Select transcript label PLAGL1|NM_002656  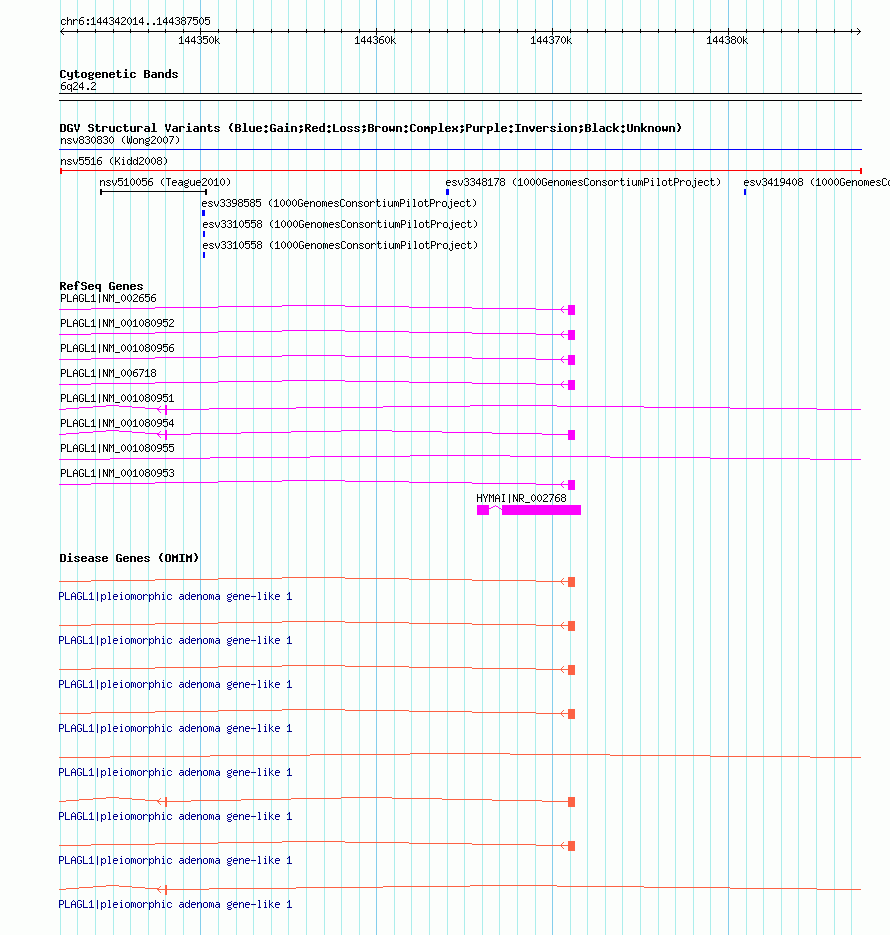click(108, 298)
